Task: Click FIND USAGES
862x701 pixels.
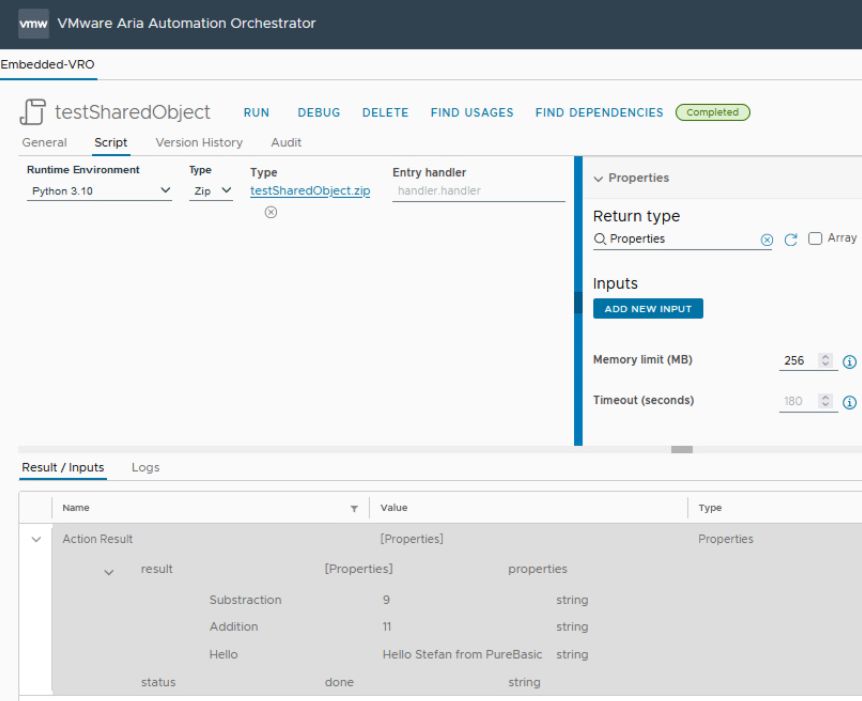Action: pos(472,113)
